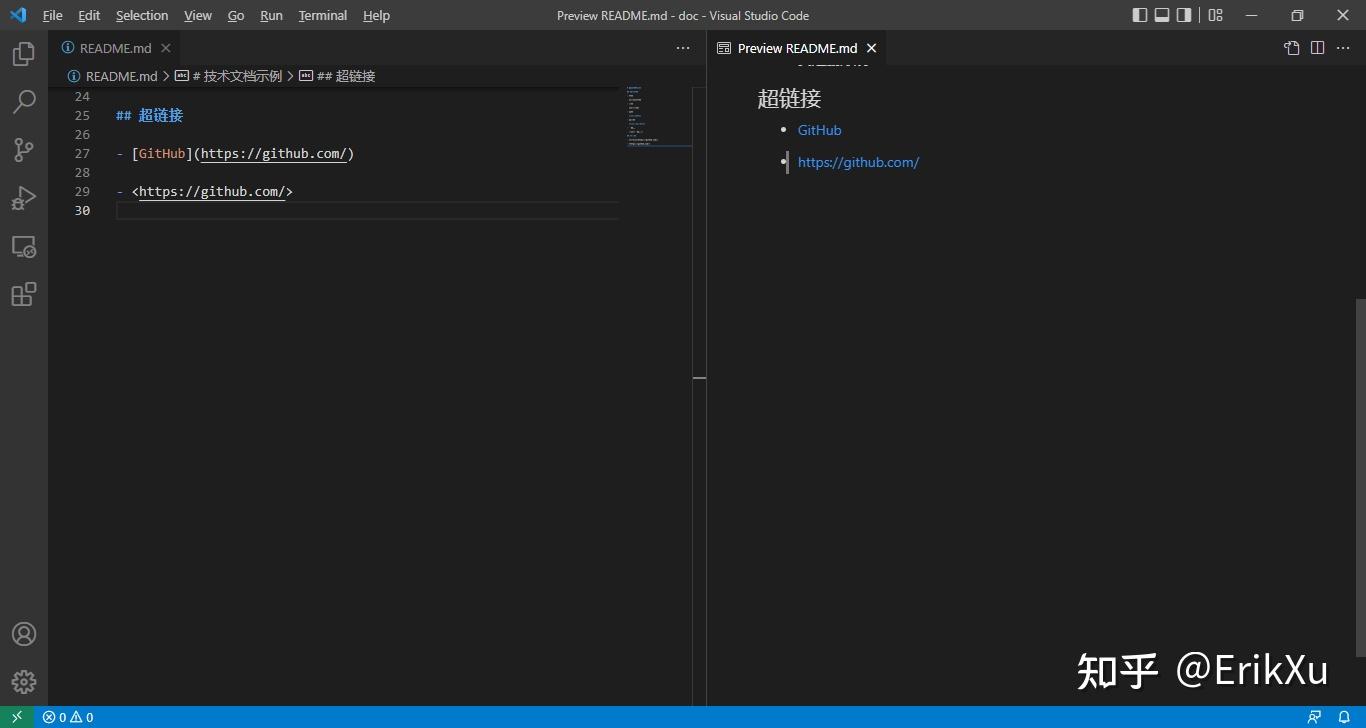The width and height of the screenshot is (1366, 728).
Task: Open the Terminal menu
Action: click(323, 15)
